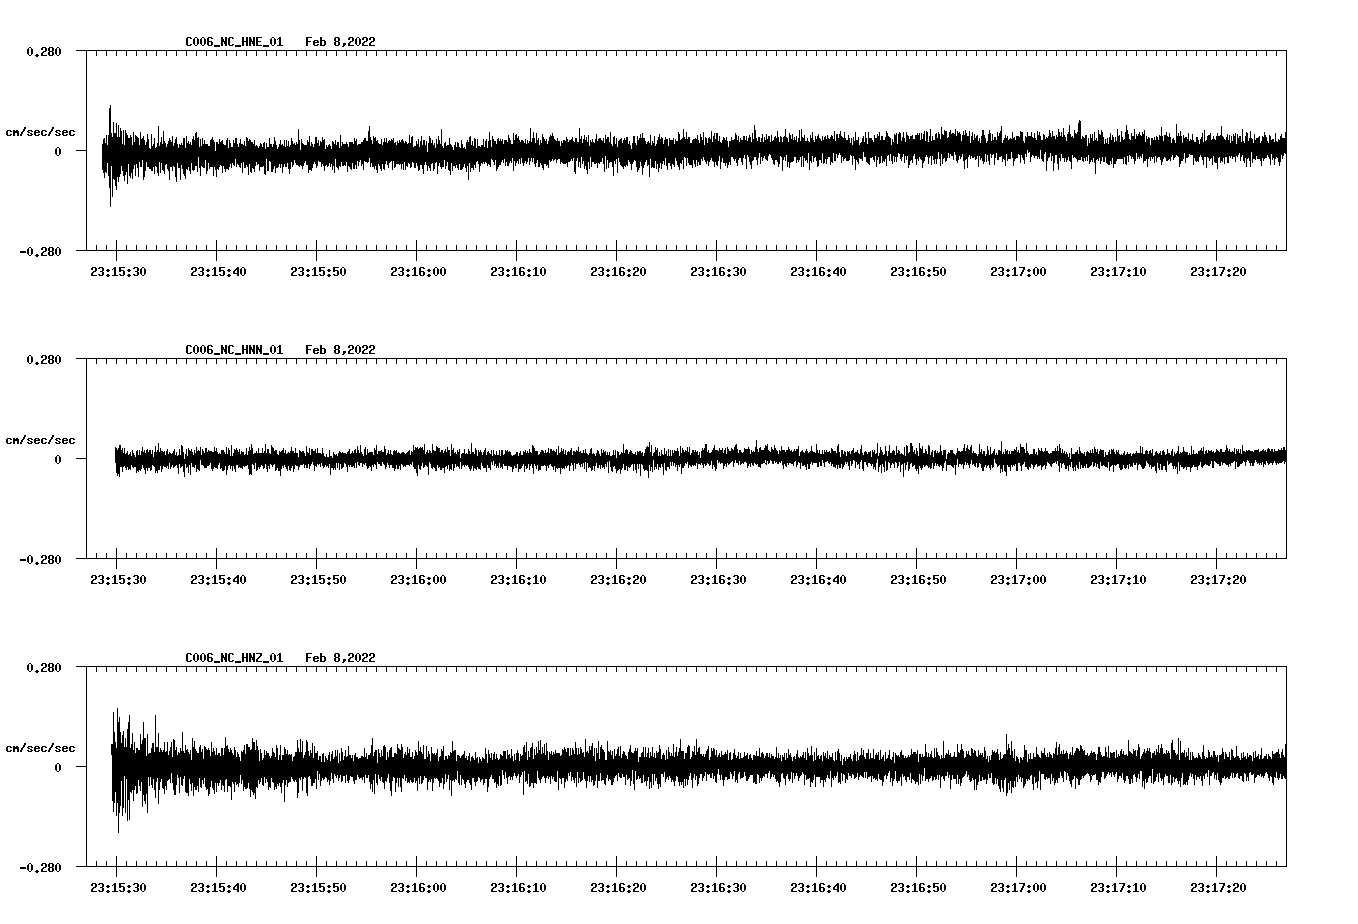Click the C006_NC_HNE_01 channel title

(x=234, y=42)
